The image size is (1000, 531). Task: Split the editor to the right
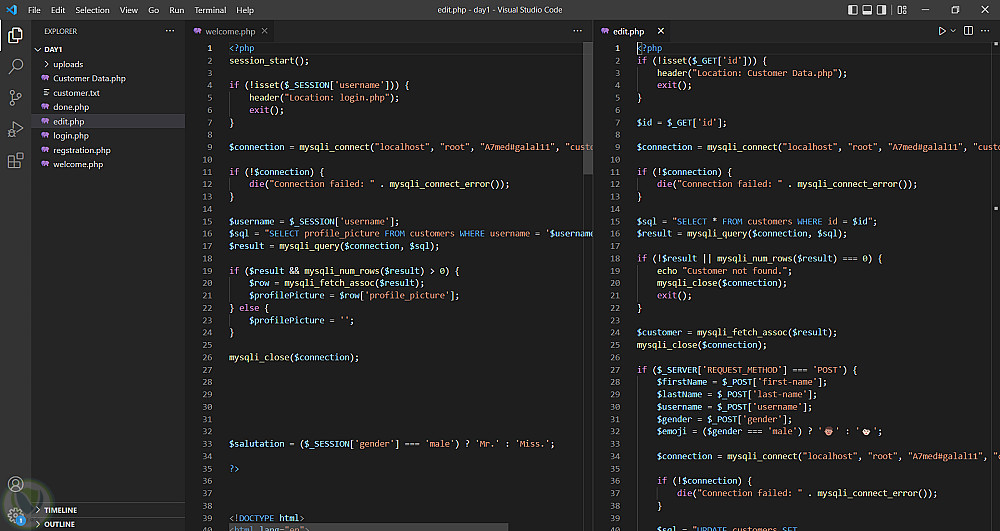[x=968, y=31]
